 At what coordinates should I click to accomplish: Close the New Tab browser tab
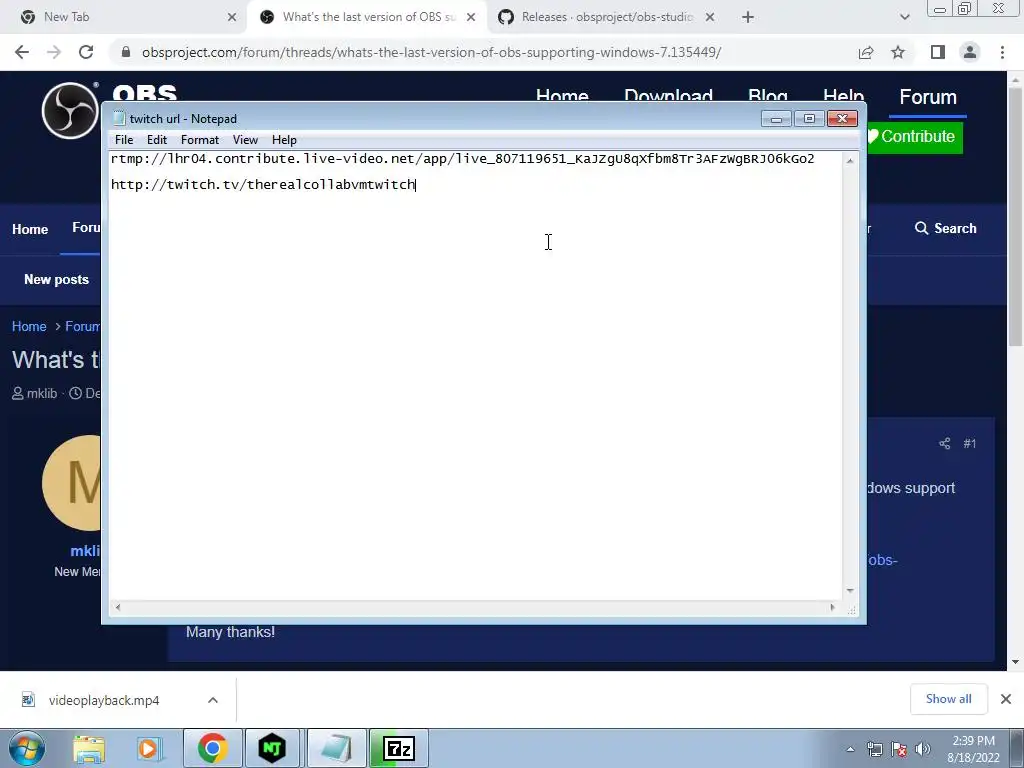pos(232,17)
